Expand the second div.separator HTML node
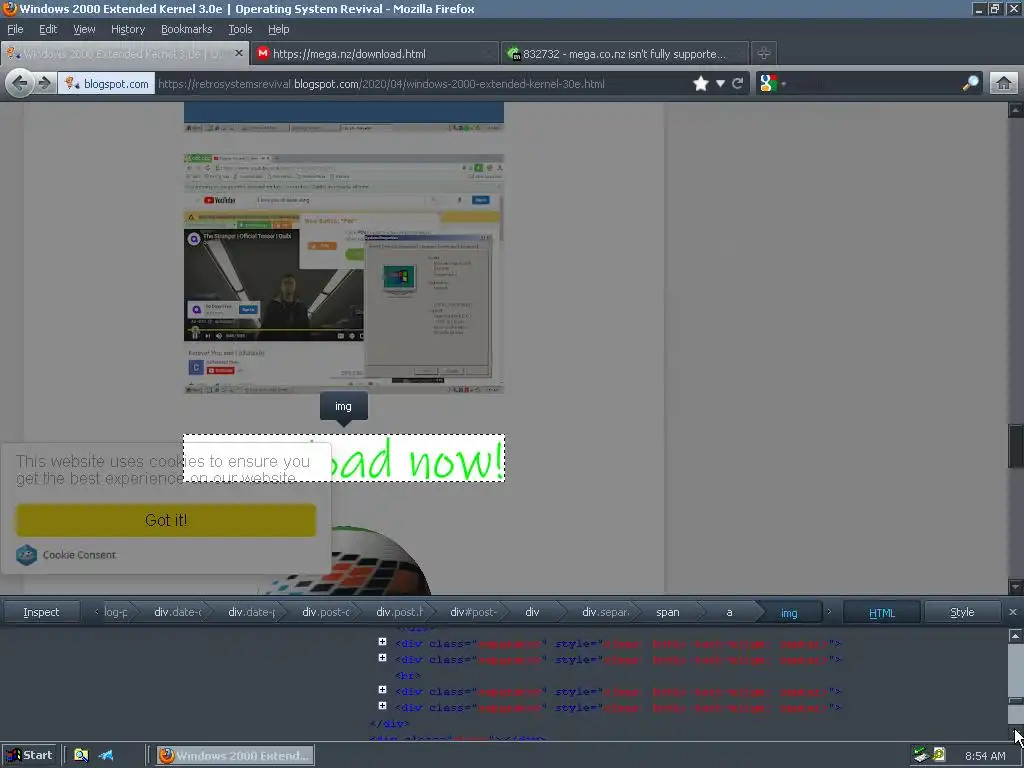Image resolution: width=1024 pixels, height=768 pixels. pos(382,658)
